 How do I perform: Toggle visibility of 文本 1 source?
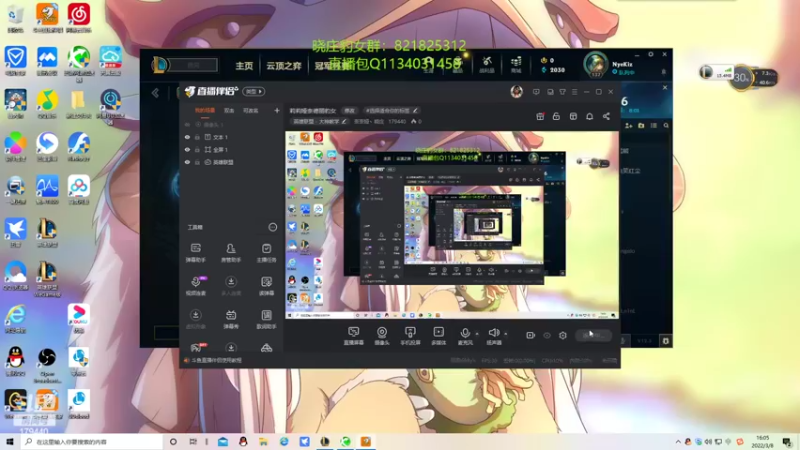pos(187,137)
